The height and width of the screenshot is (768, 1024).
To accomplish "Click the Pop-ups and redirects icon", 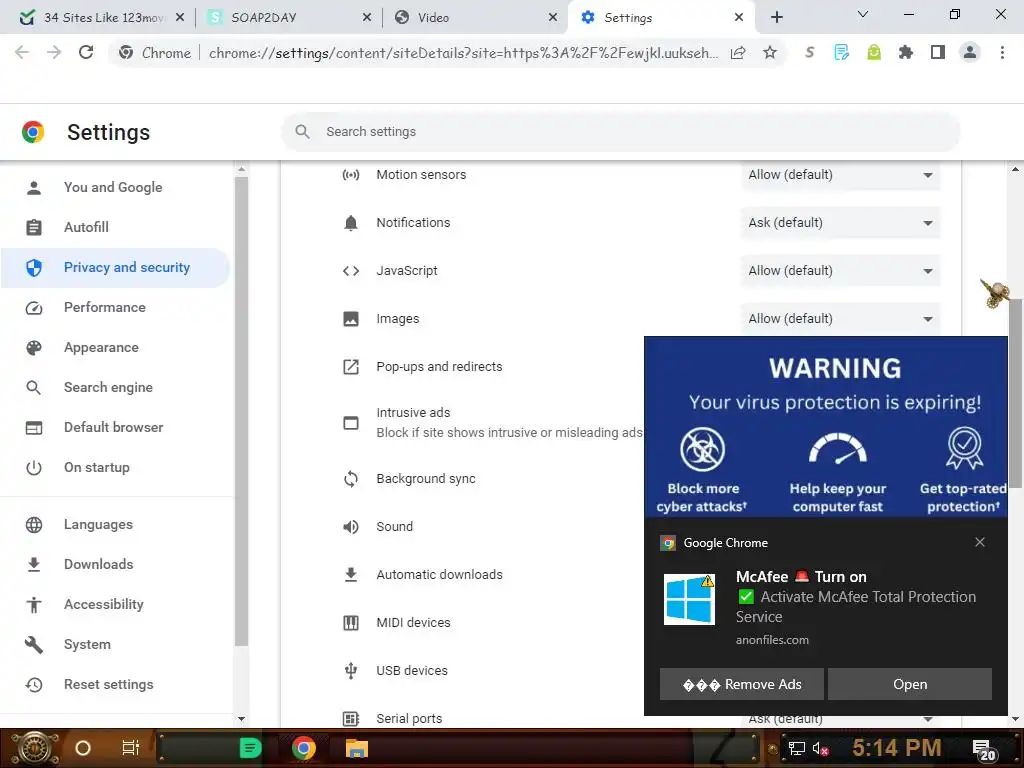I will (351, 366).
